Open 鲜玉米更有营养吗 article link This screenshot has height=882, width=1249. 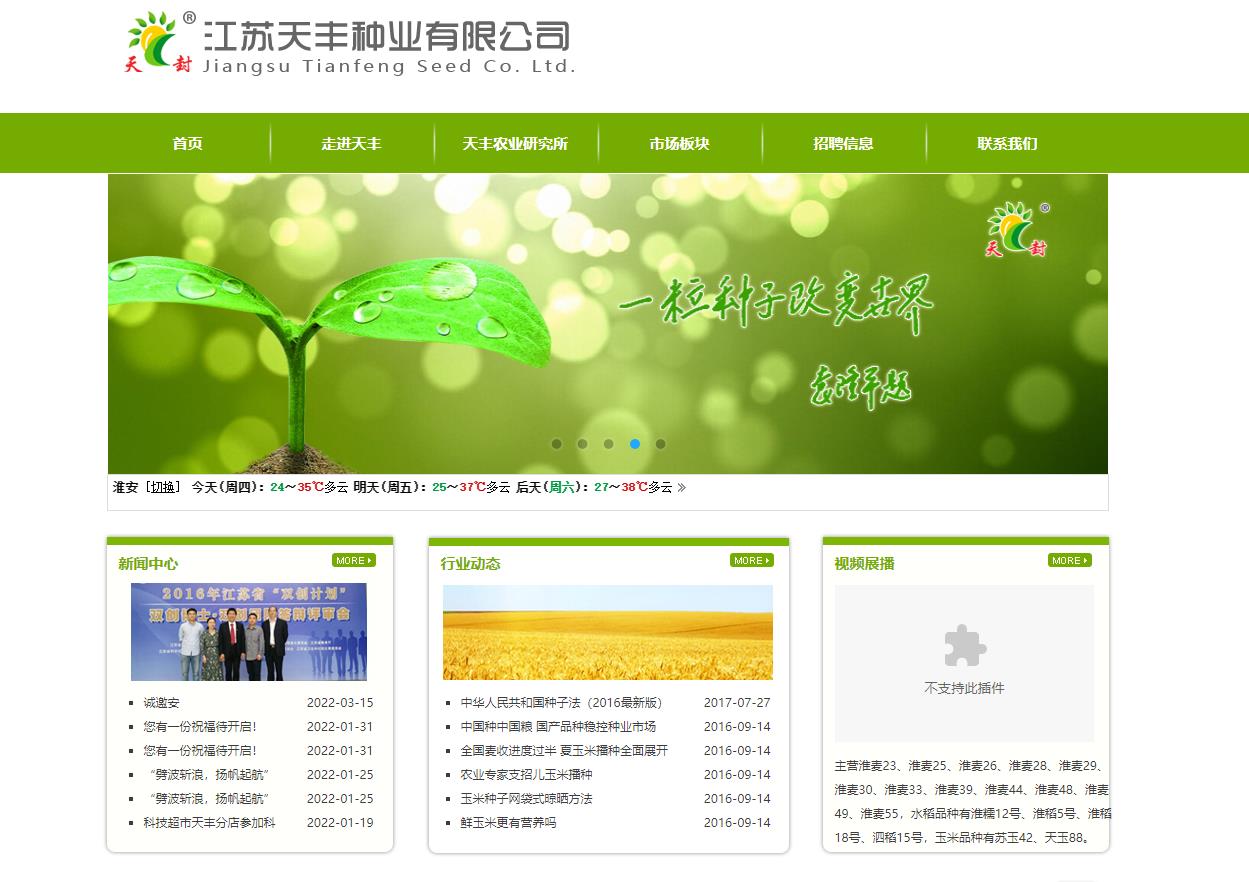click(x=508, y=823)
